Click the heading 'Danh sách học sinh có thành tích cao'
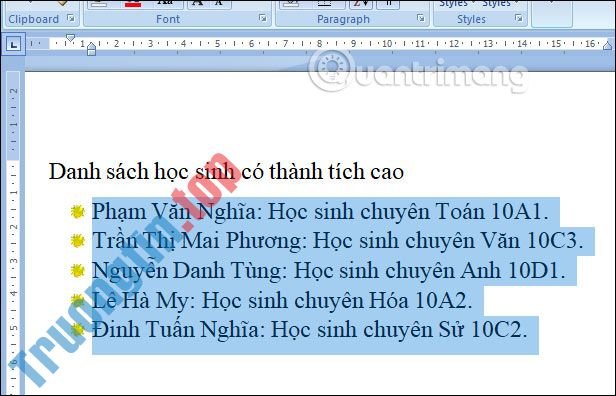616x396 pixels. [226, 172]
